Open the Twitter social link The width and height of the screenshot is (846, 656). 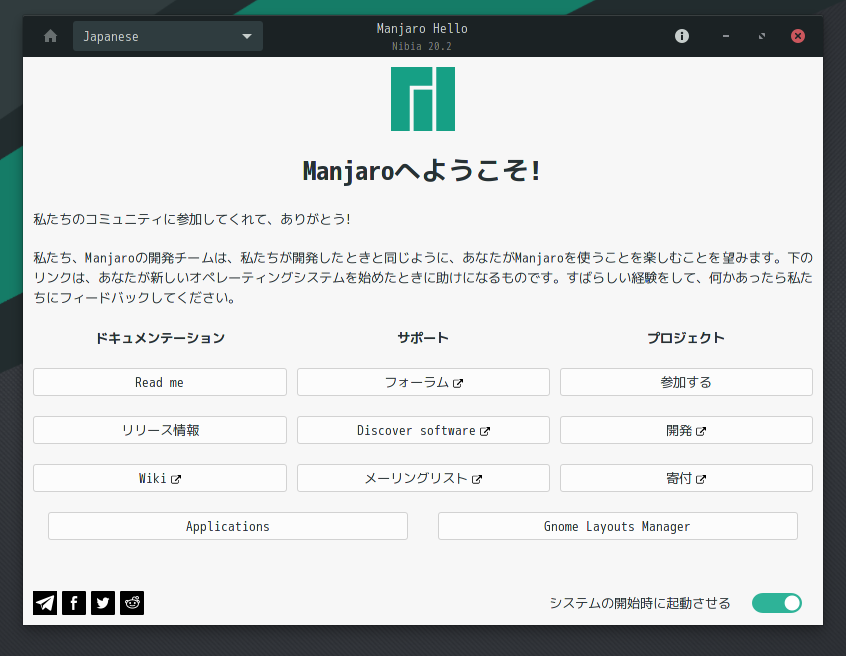103,603
